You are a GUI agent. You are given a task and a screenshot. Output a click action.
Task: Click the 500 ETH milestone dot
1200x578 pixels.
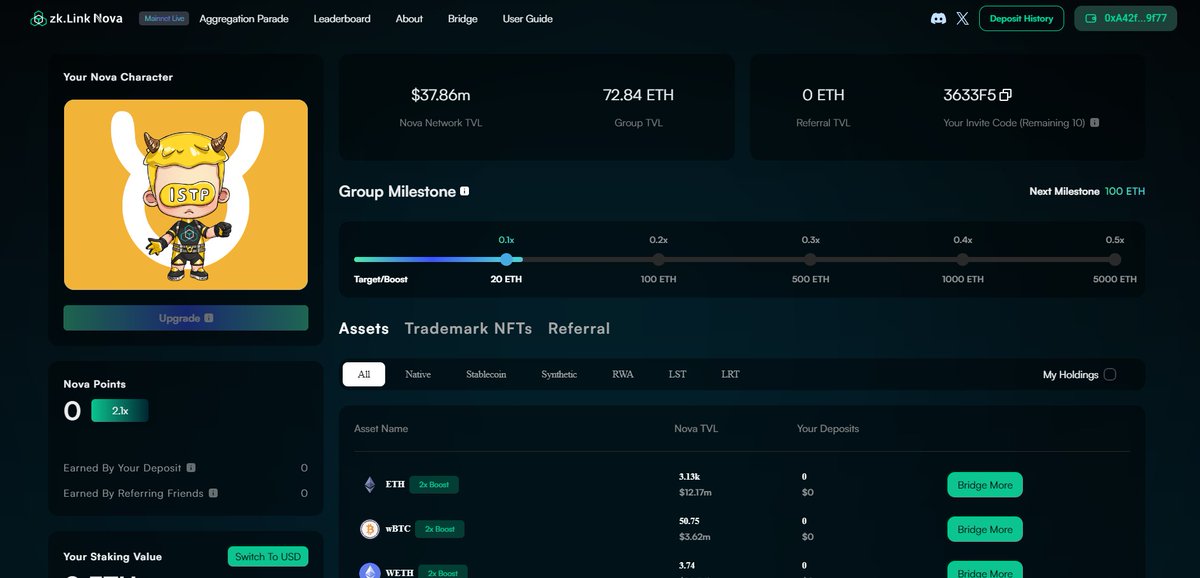(x=810, y=259)
